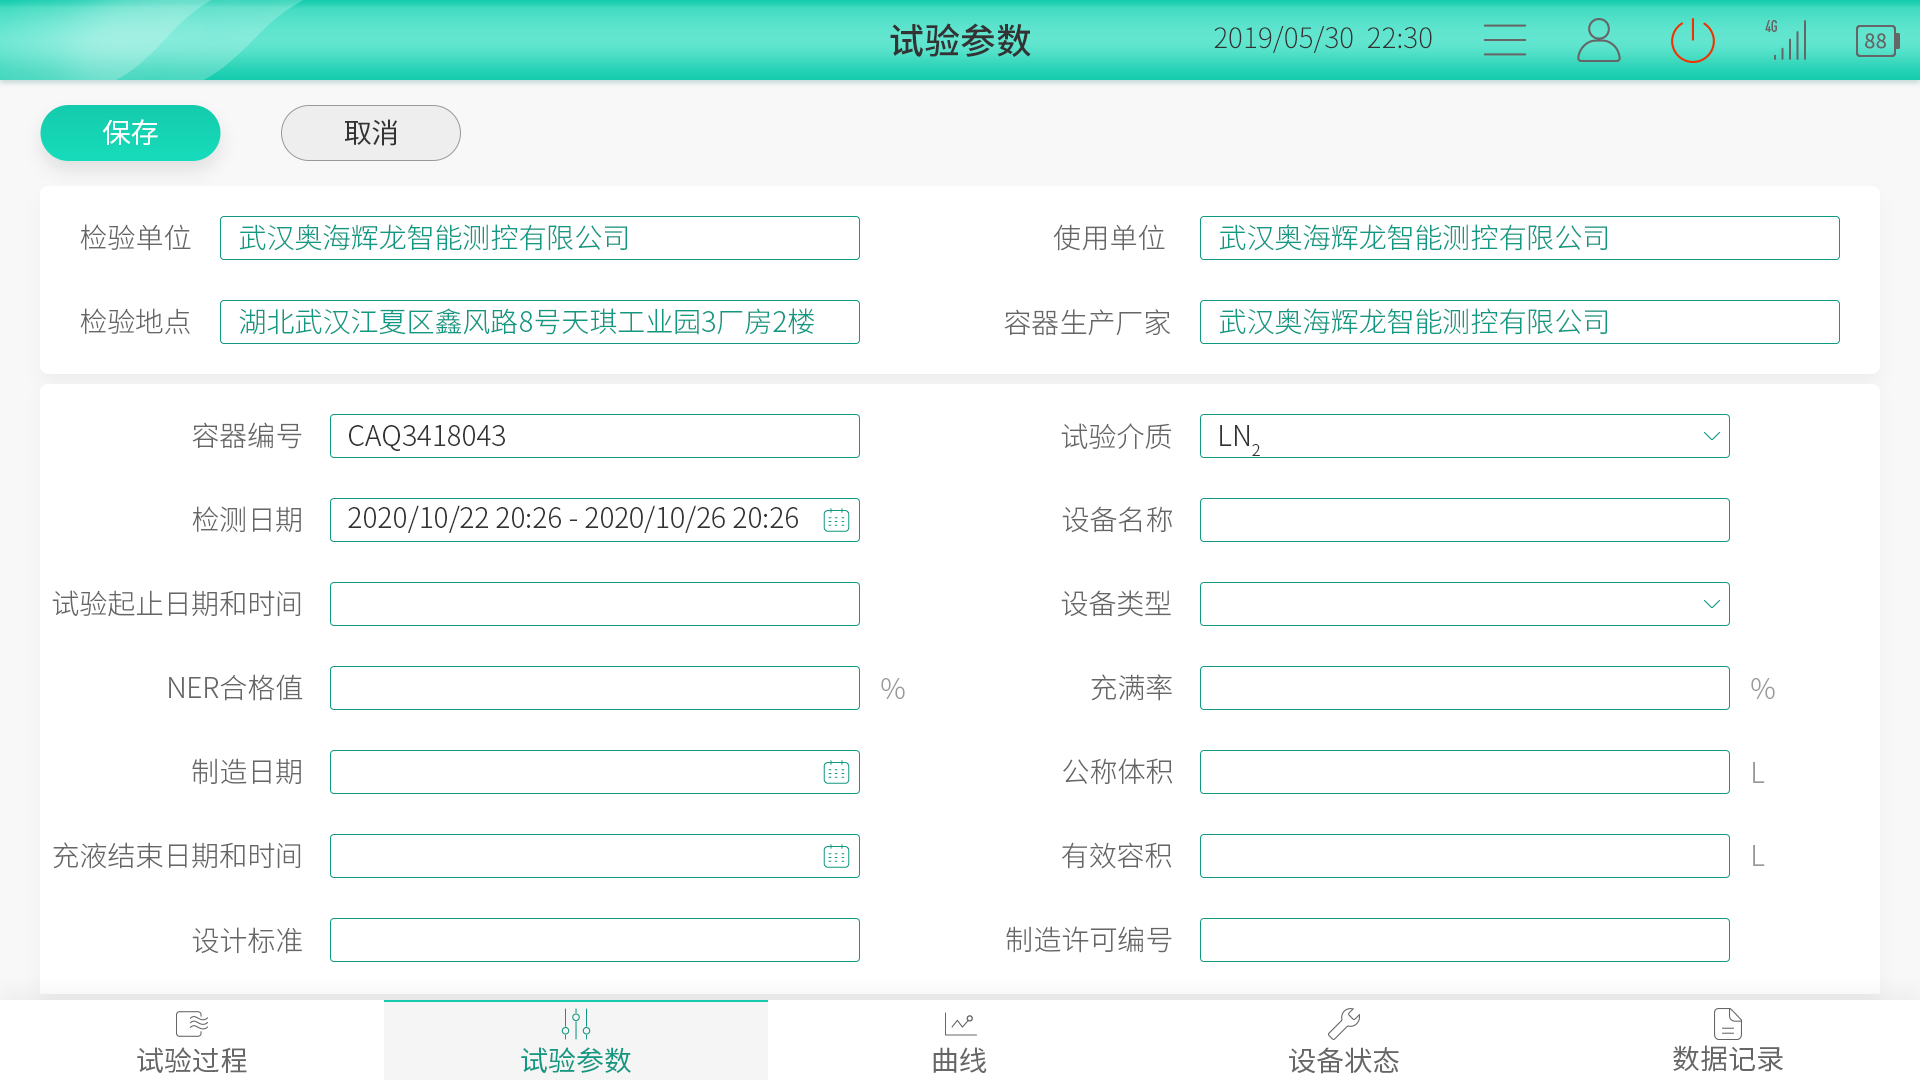The width and height of the screenshot is (1920, 1080).
Task: Open calendar icon in 制造日期 field
Action: coord(836,772)
